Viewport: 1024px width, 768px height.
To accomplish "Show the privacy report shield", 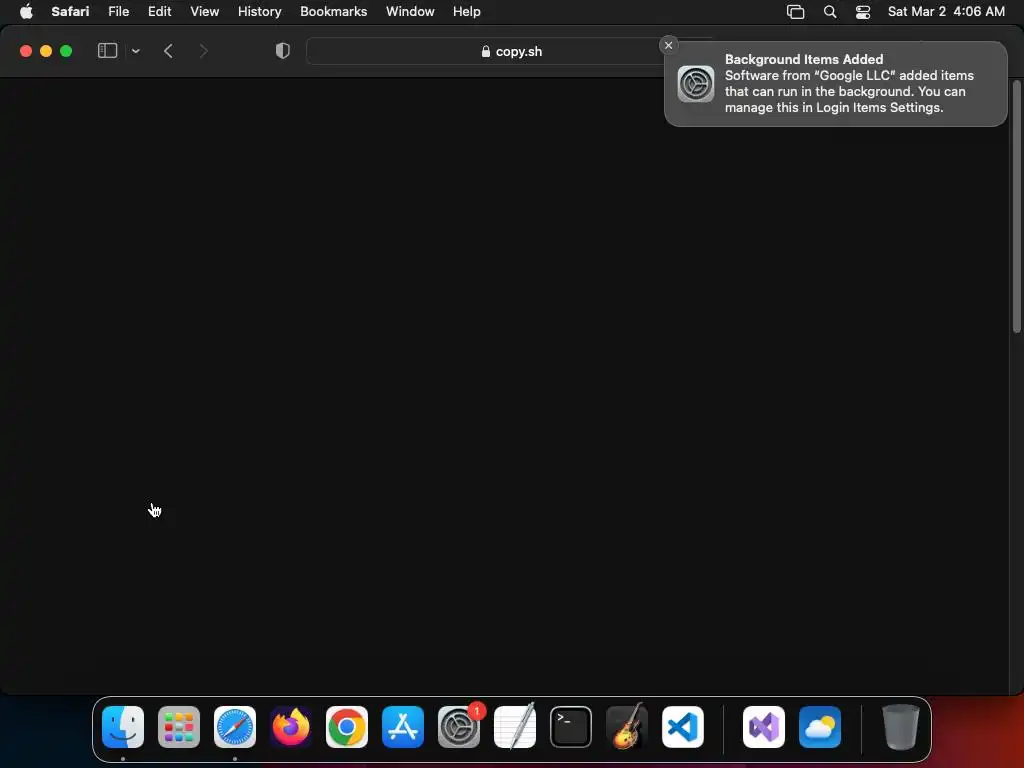I will pyautogui.click(x=283, y=51).
